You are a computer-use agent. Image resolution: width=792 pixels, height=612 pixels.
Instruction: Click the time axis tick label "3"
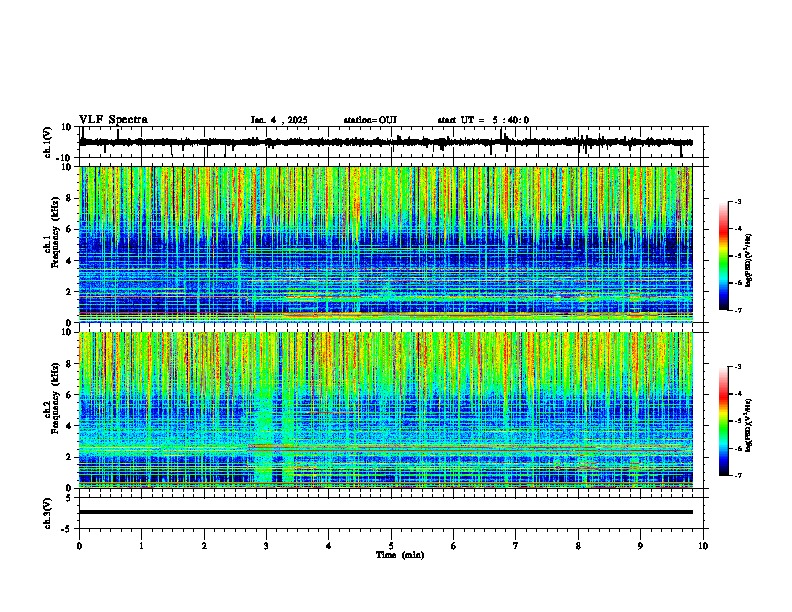266,545
